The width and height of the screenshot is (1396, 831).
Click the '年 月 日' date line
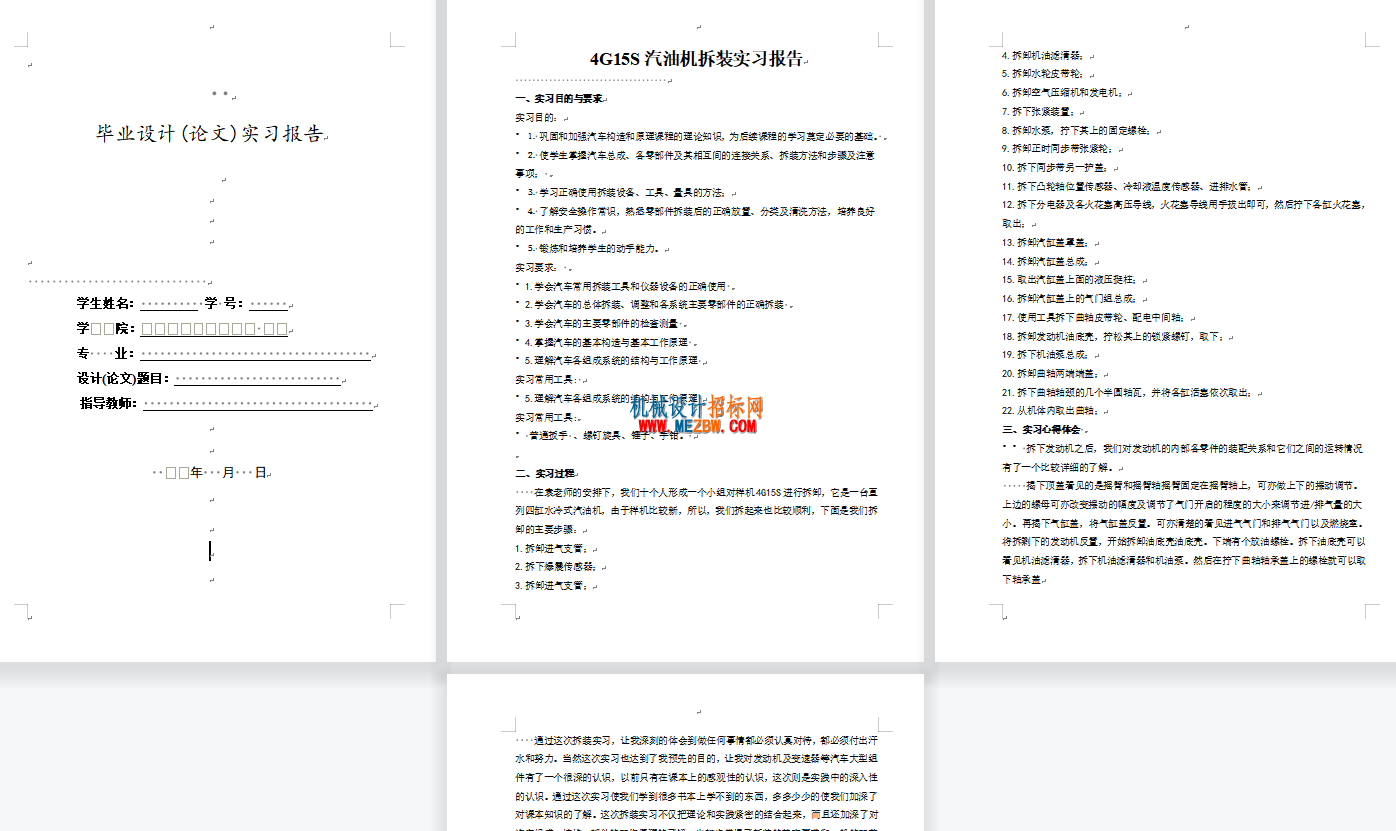point(210,472)
